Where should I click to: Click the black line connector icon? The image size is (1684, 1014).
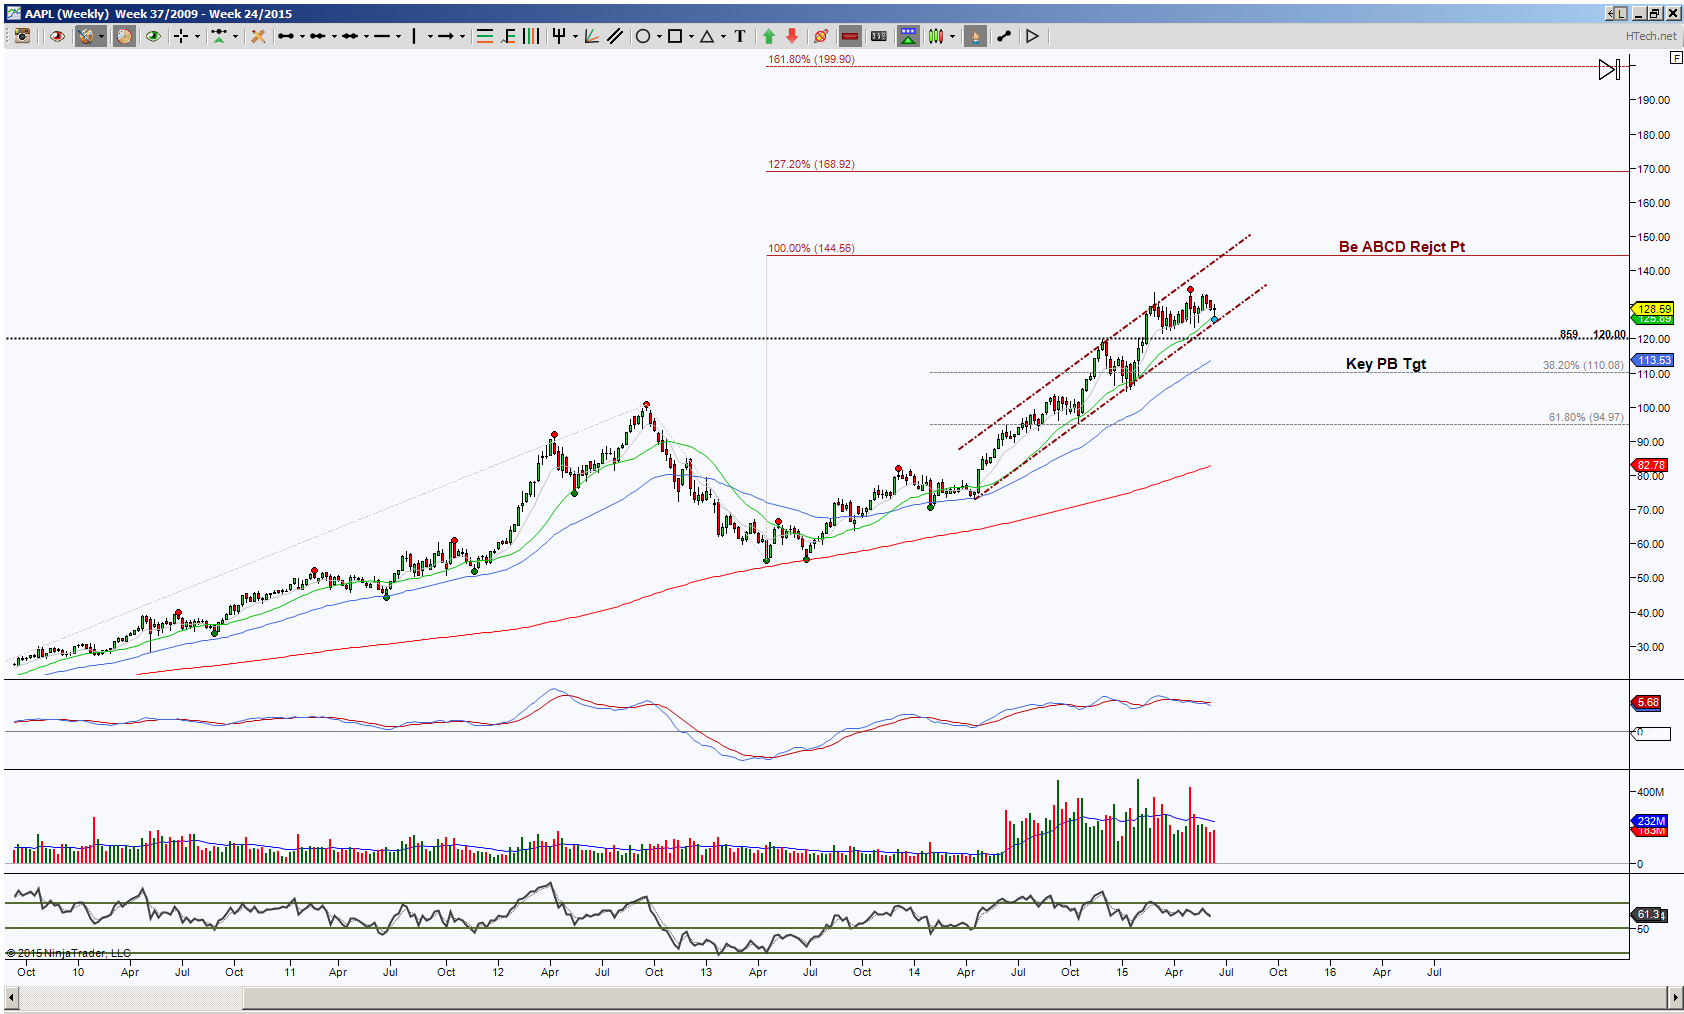tap(1004, 36)
